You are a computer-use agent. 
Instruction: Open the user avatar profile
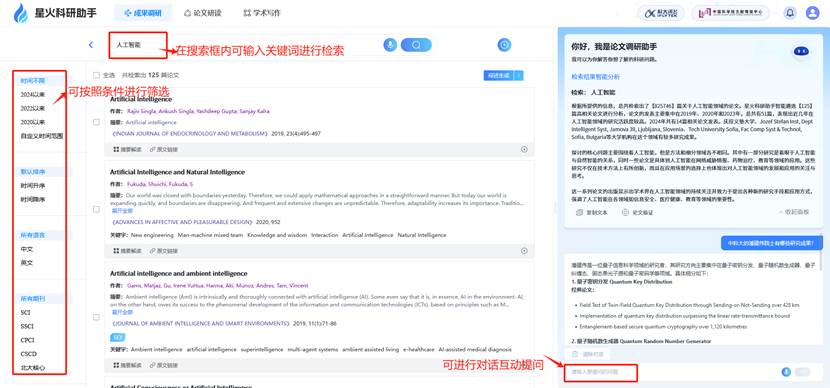pyautogui.click(x=813, y=13)
